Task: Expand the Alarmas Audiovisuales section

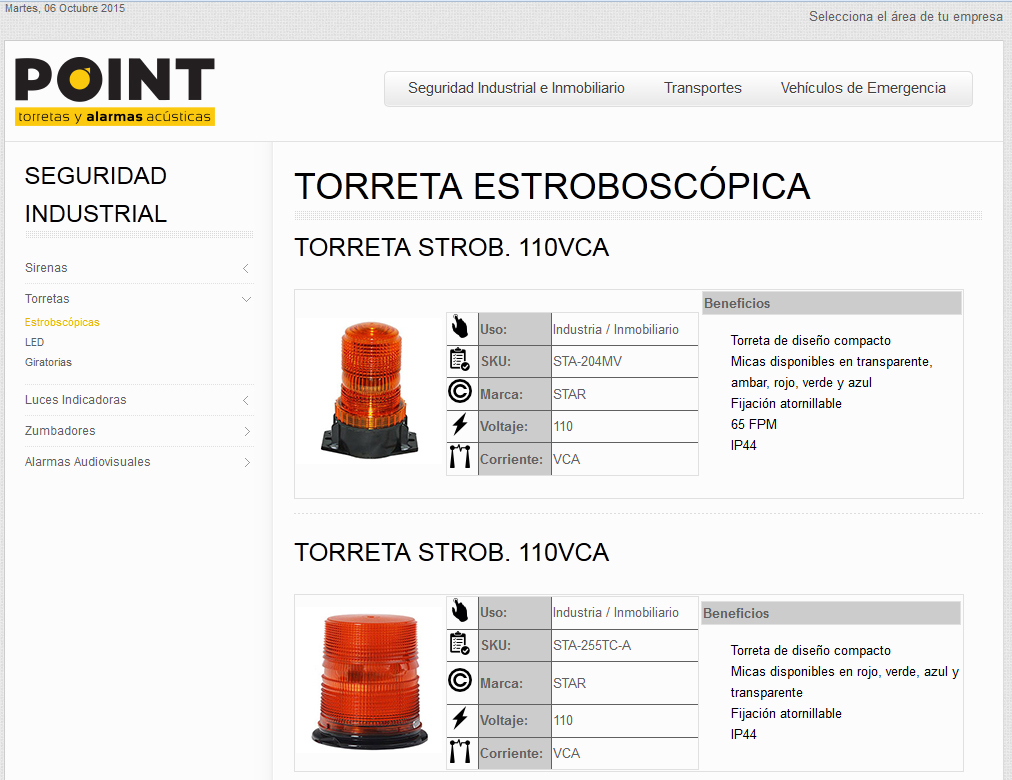Action: click(x=246, y=462)
